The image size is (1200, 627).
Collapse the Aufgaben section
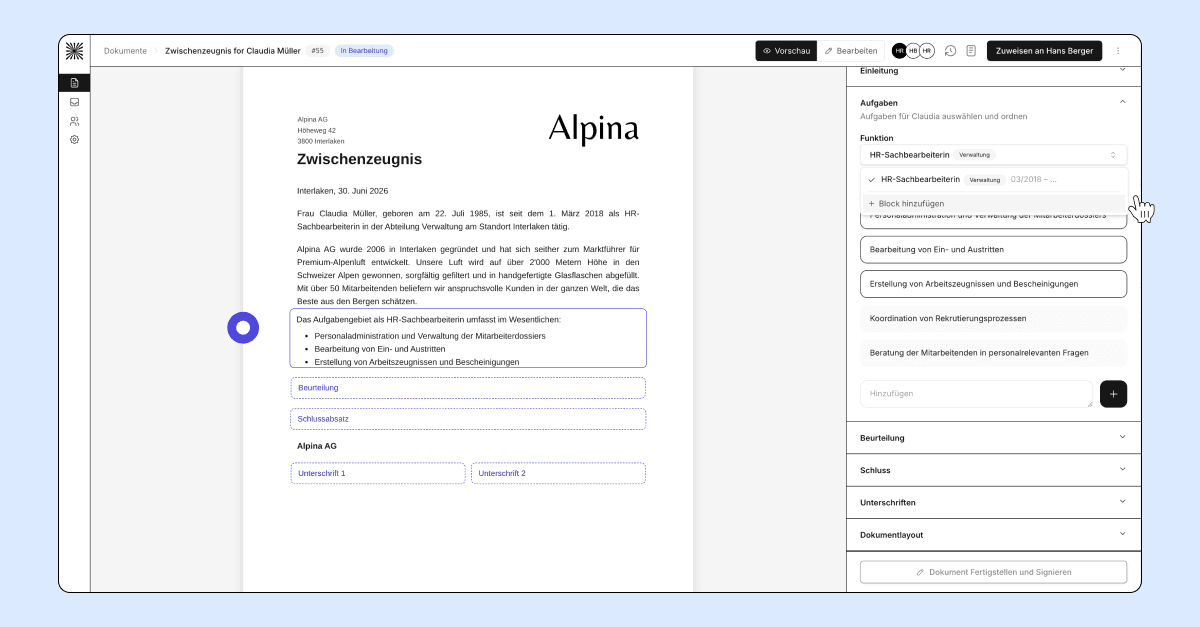coord(1122,102)
